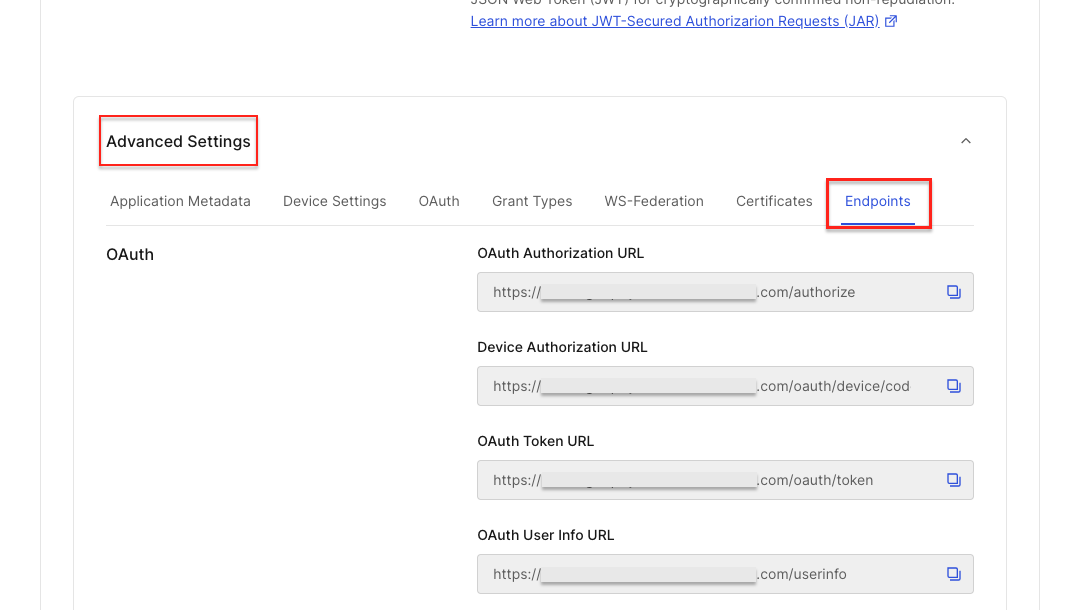
Task: Go to the Grant Types tab
Action: 532,201
